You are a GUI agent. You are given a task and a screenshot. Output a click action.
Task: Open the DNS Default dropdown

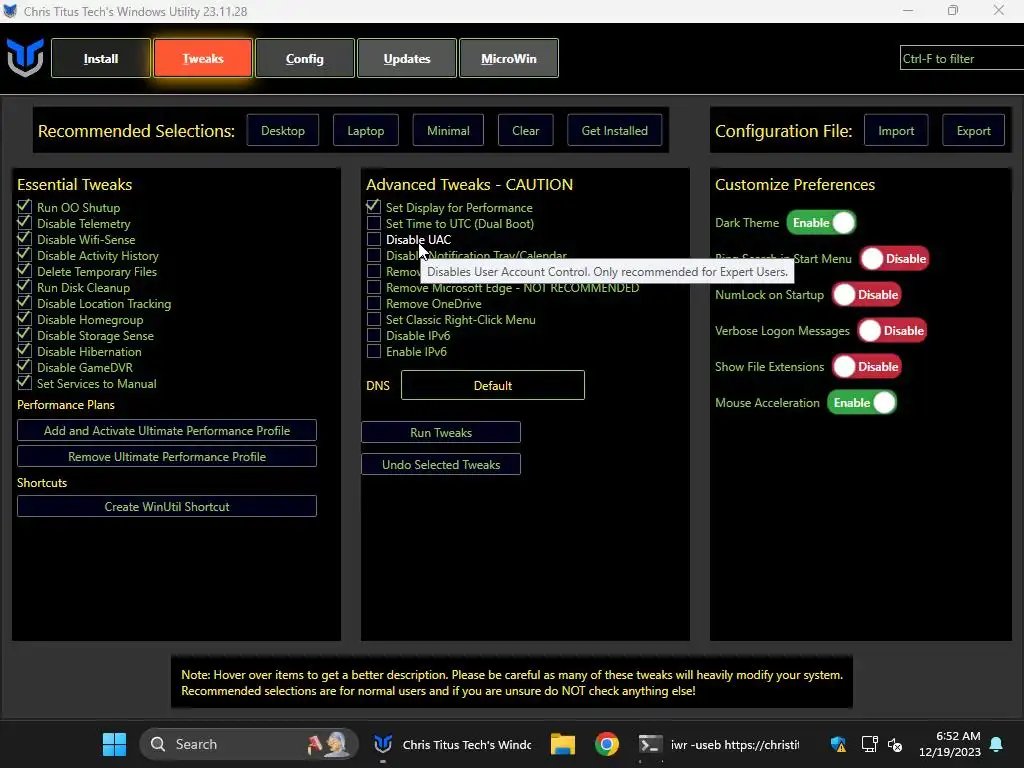pos(492,385)
